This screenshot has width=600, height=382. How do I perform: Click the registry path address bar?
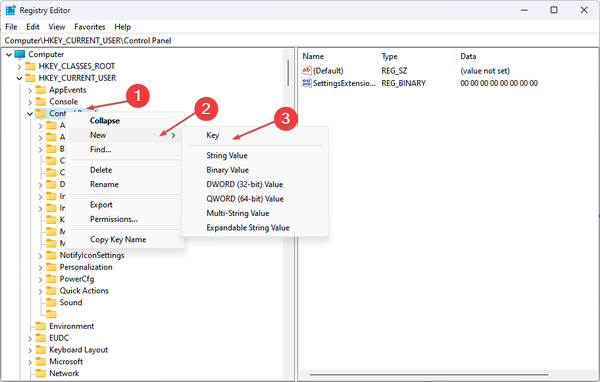click(x=300, y=41)
